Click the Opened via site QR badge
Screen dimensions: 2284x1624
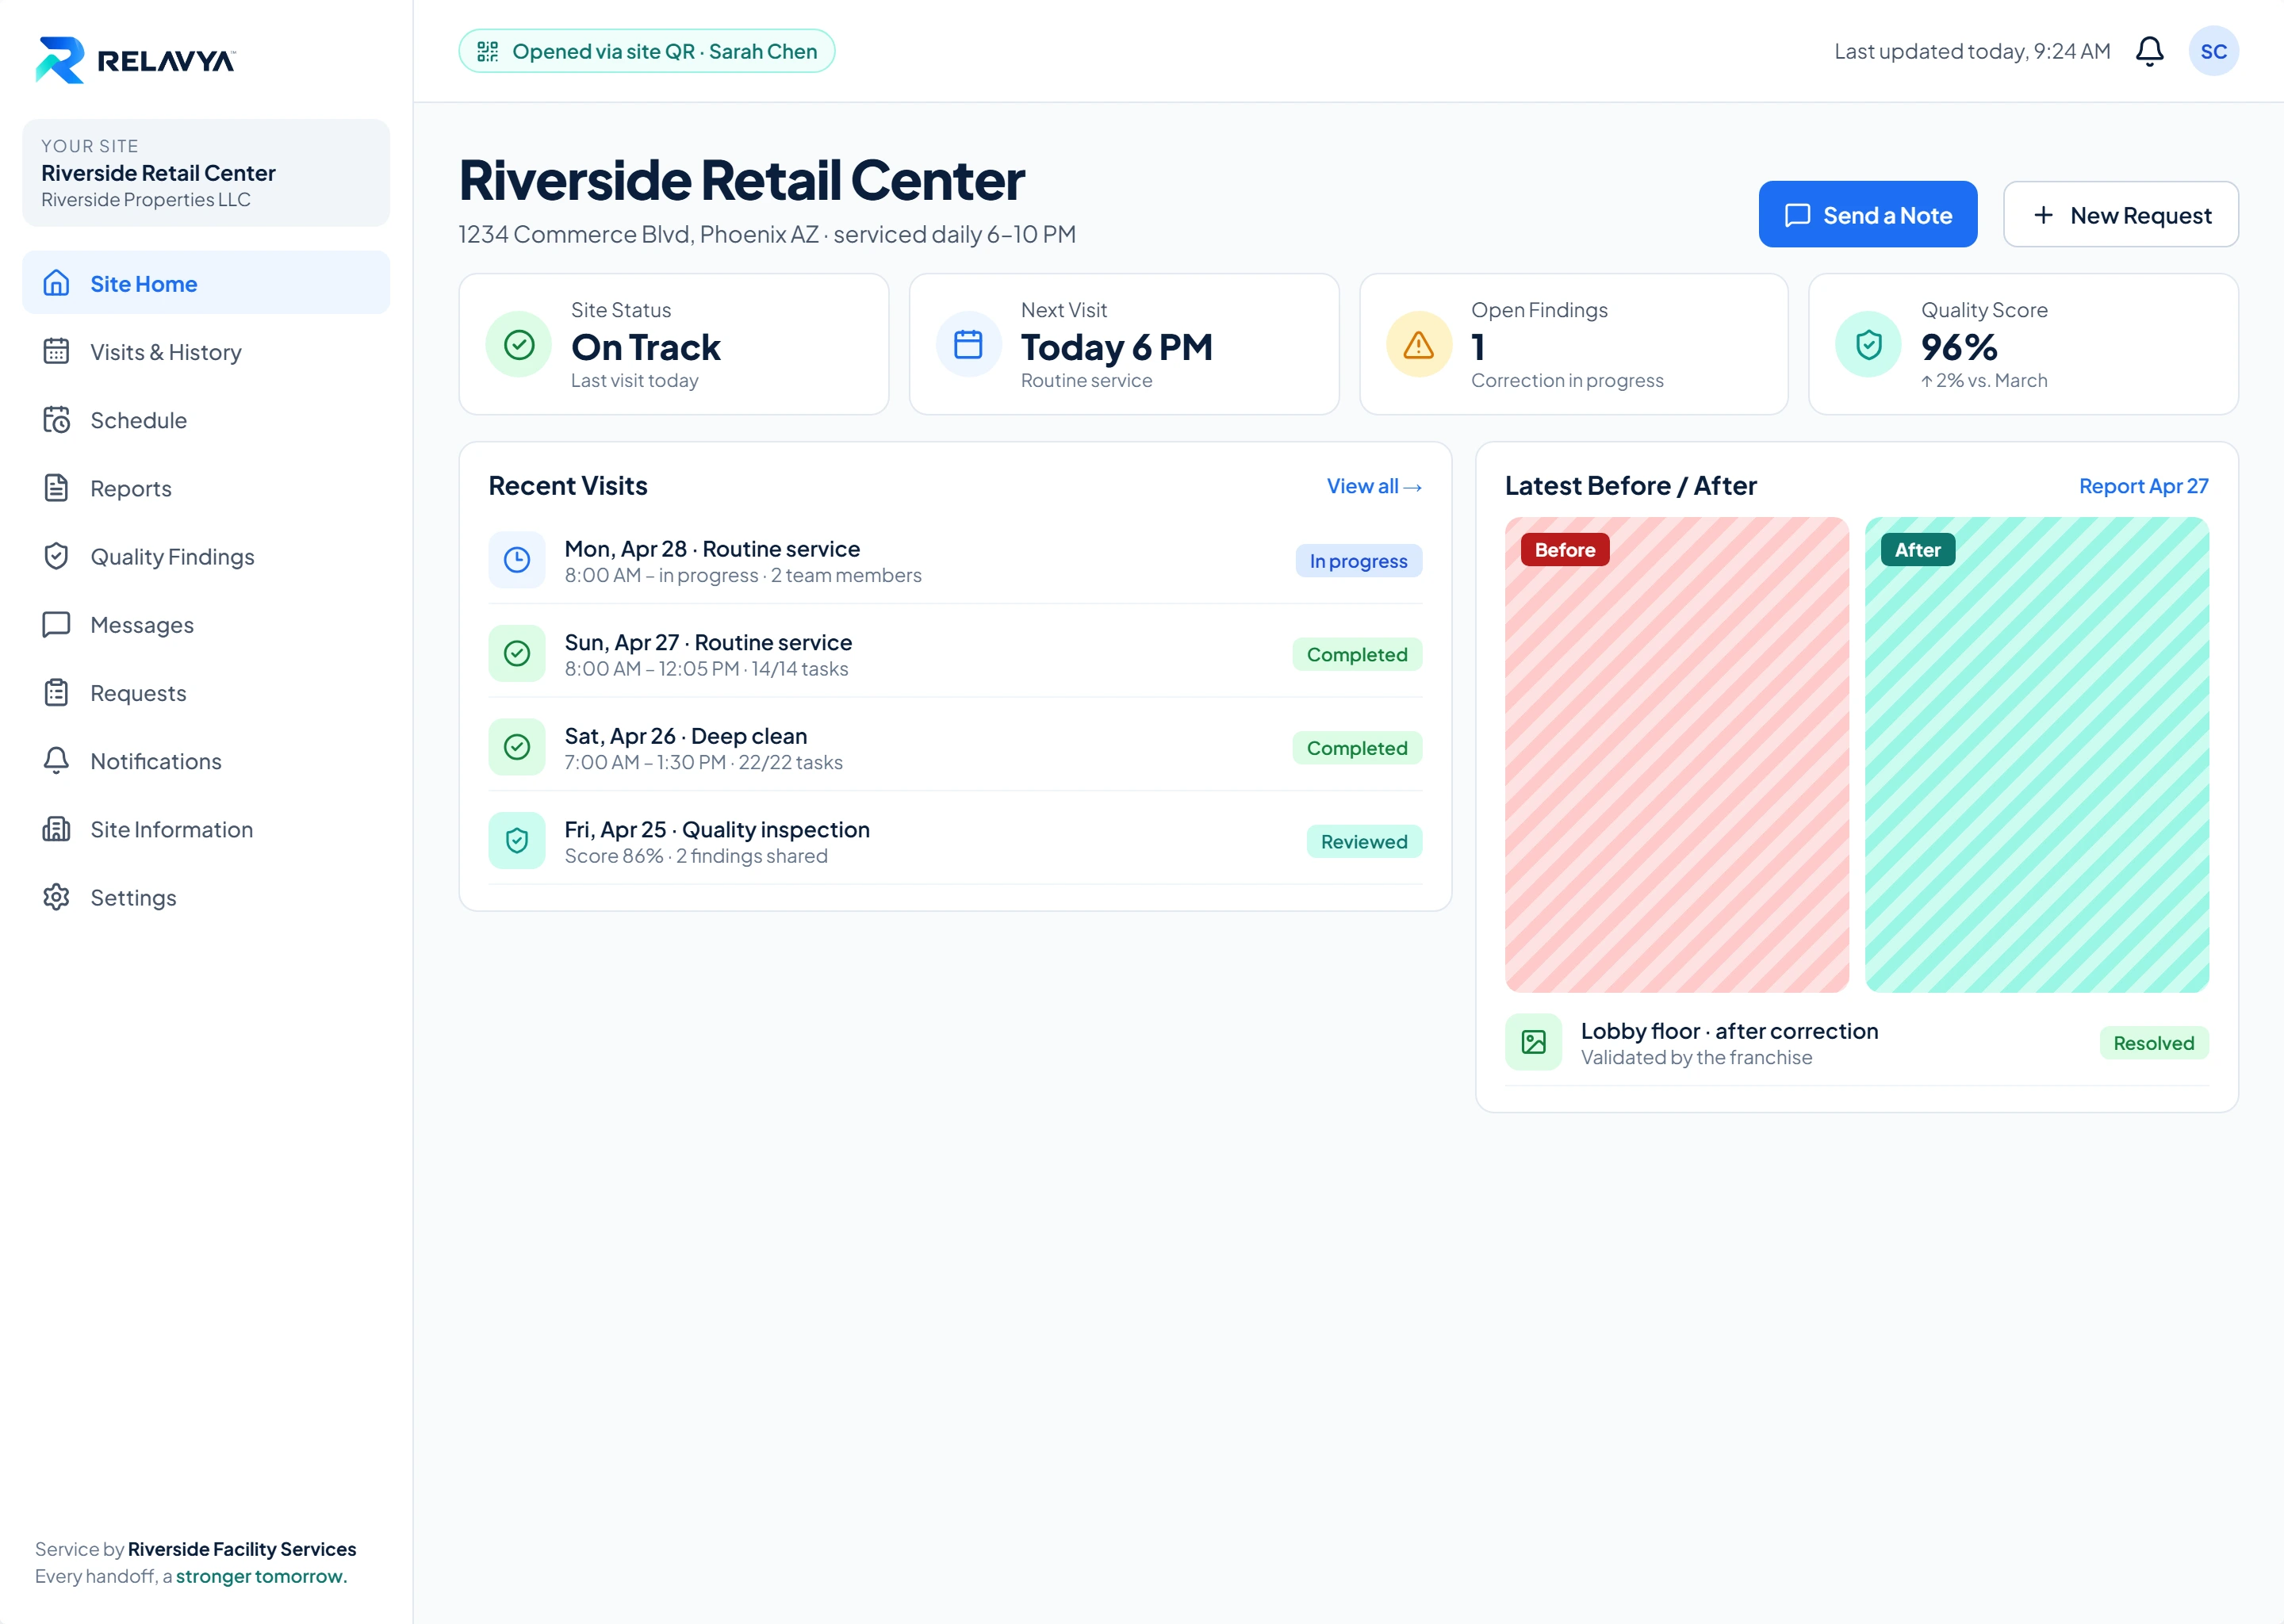click(647, 51)
